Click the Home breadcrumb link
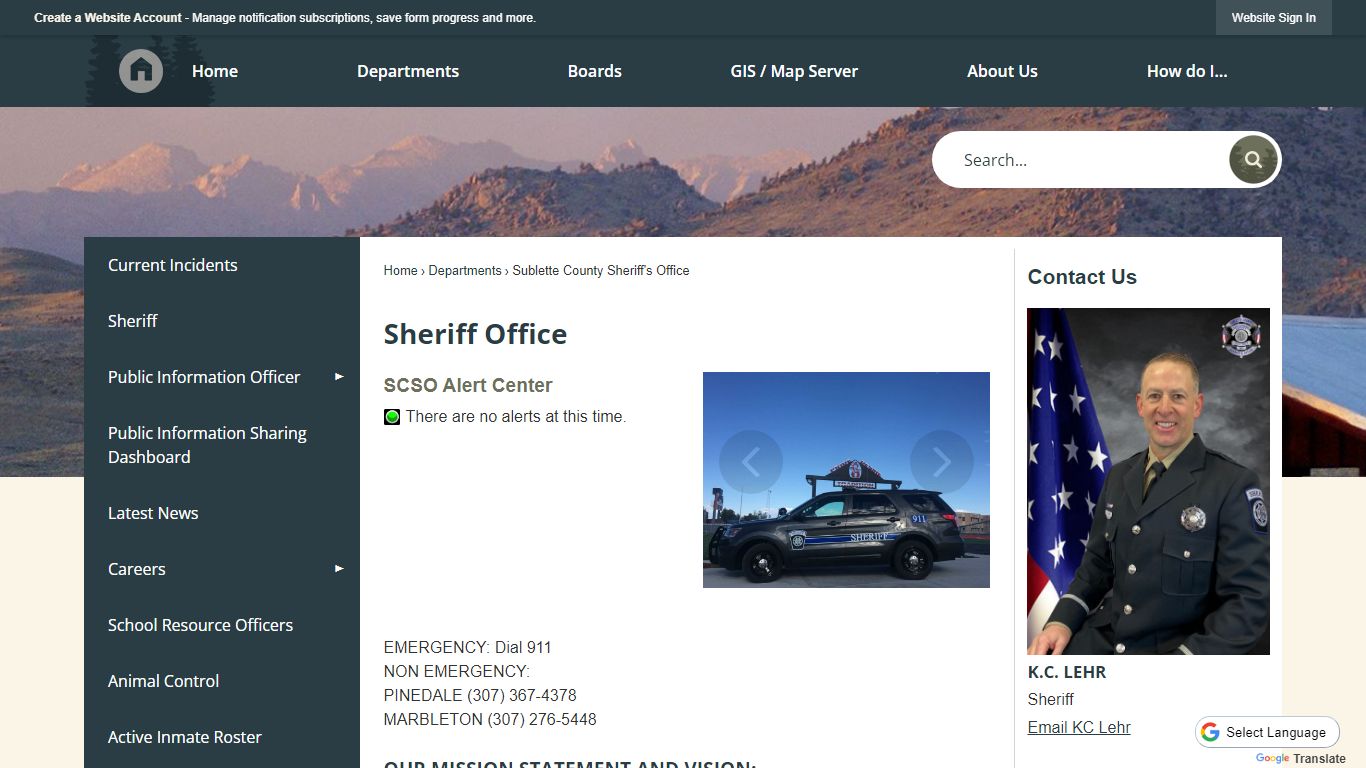Viewport: 1366px width, 768px height. click(400, 270)
